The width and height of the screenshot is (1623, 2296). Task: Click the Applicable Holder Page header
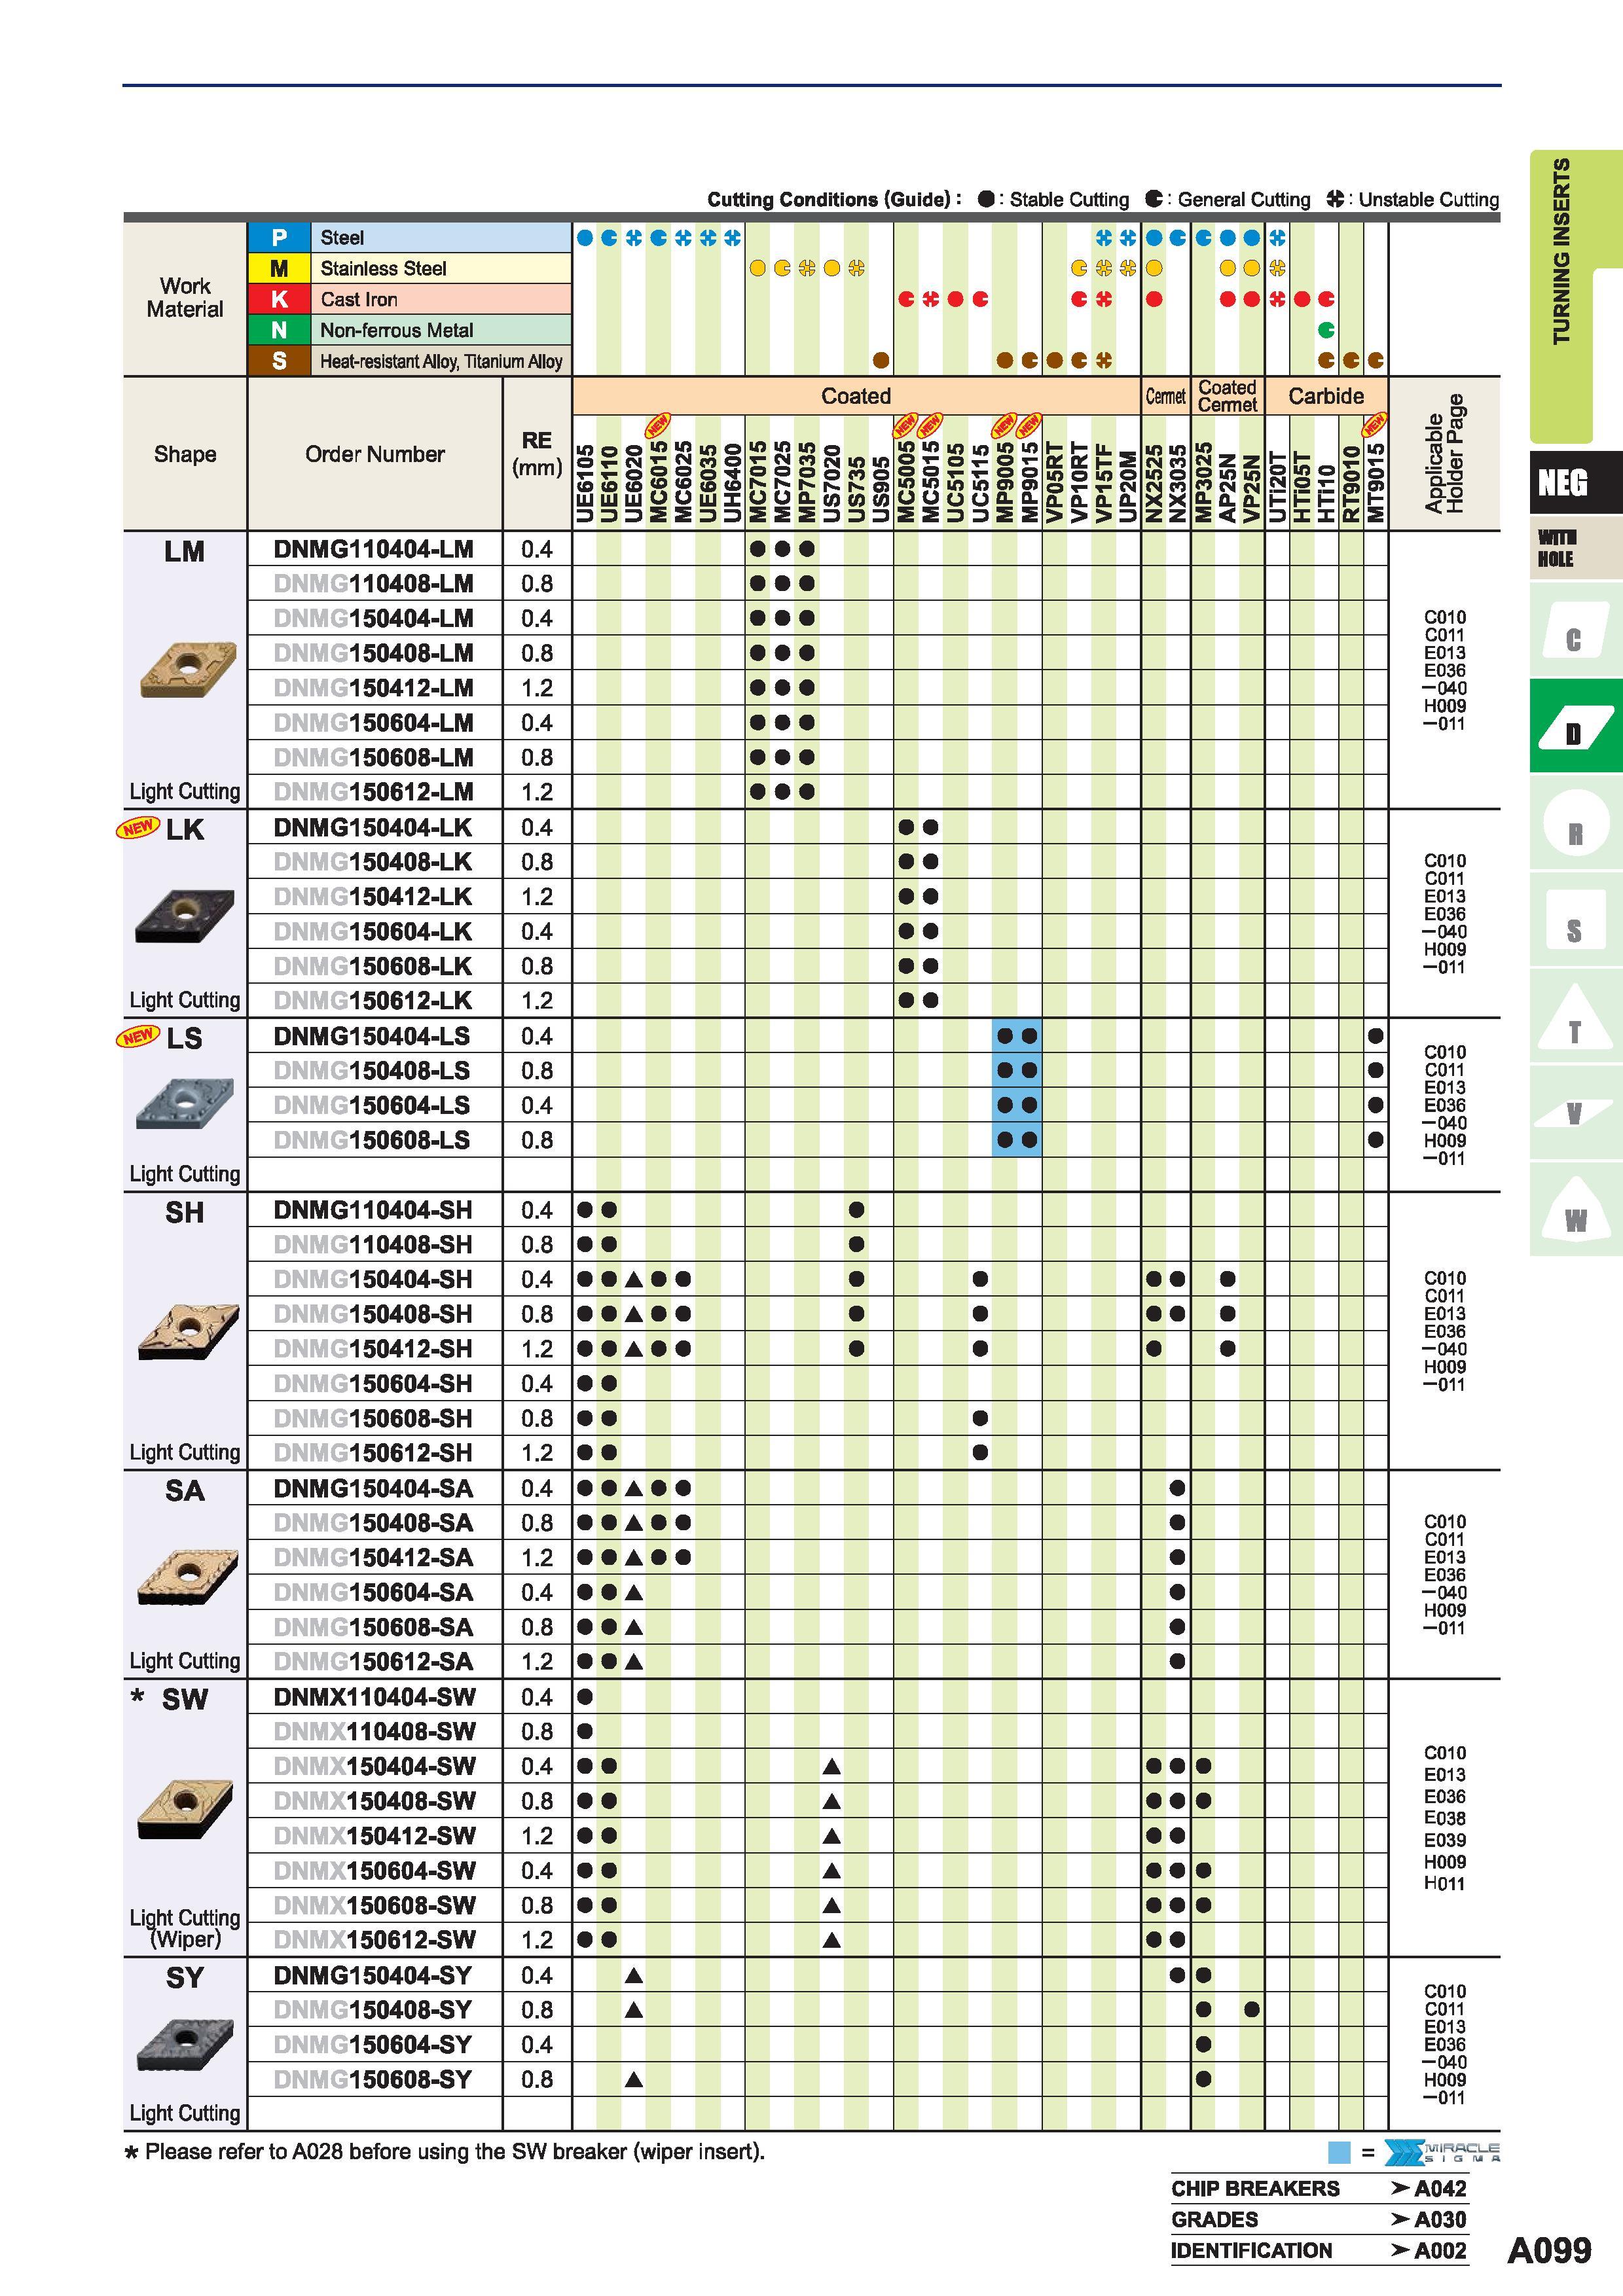(1444, 454)
